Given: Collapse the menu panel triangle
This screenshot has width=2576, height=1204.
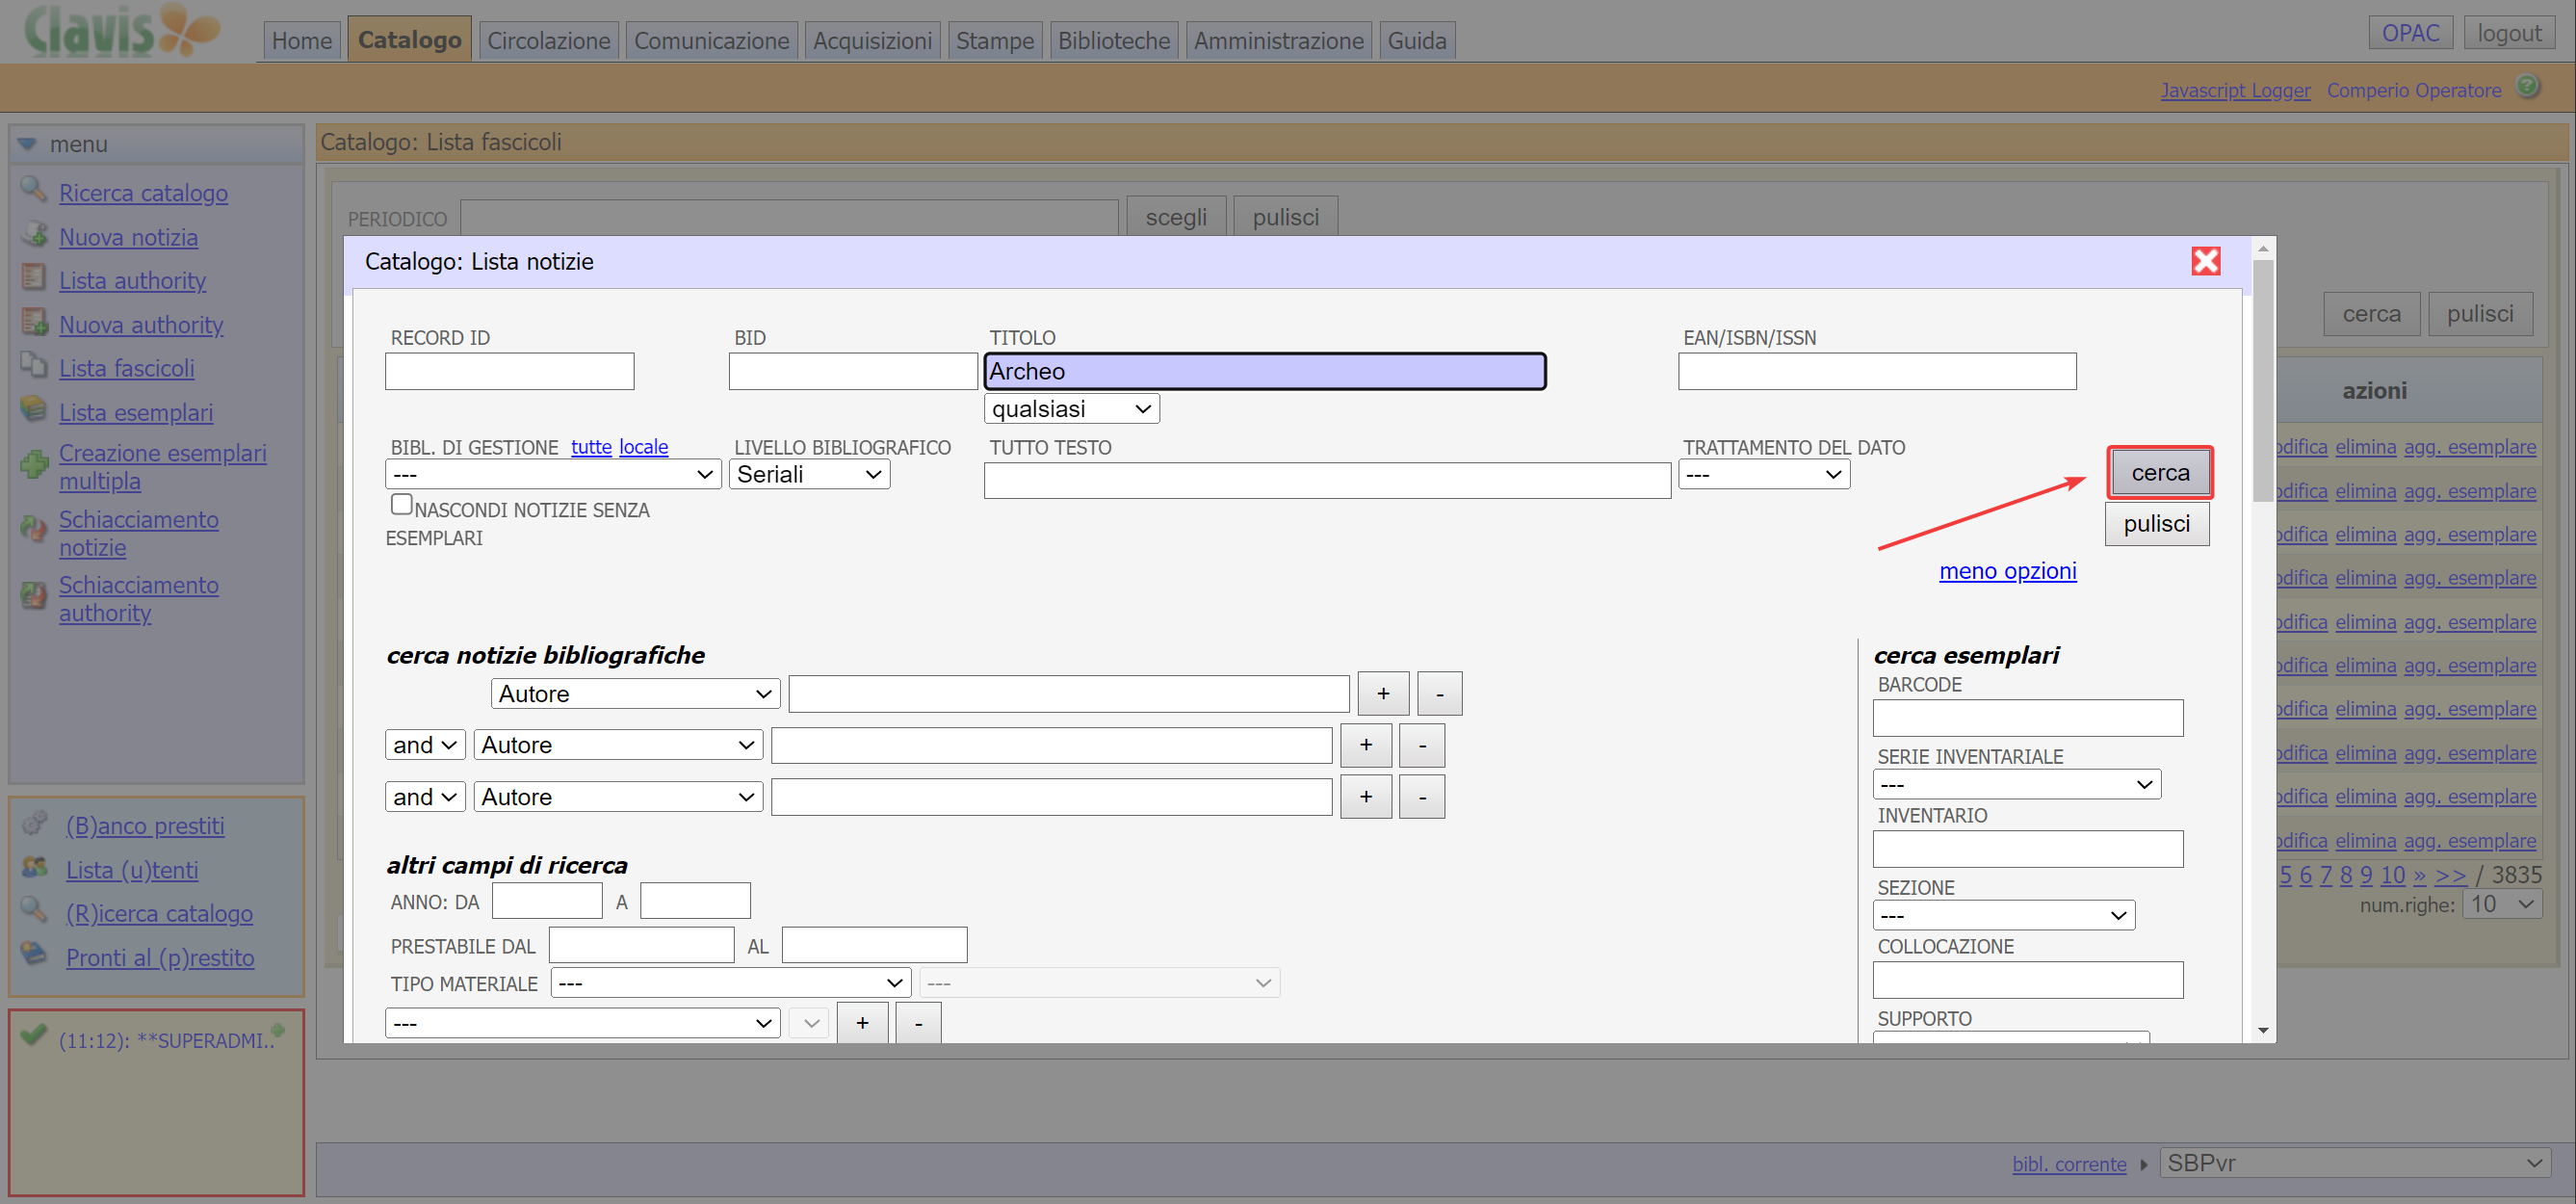Looking at the screenshot, I should (x=27, y=144).
